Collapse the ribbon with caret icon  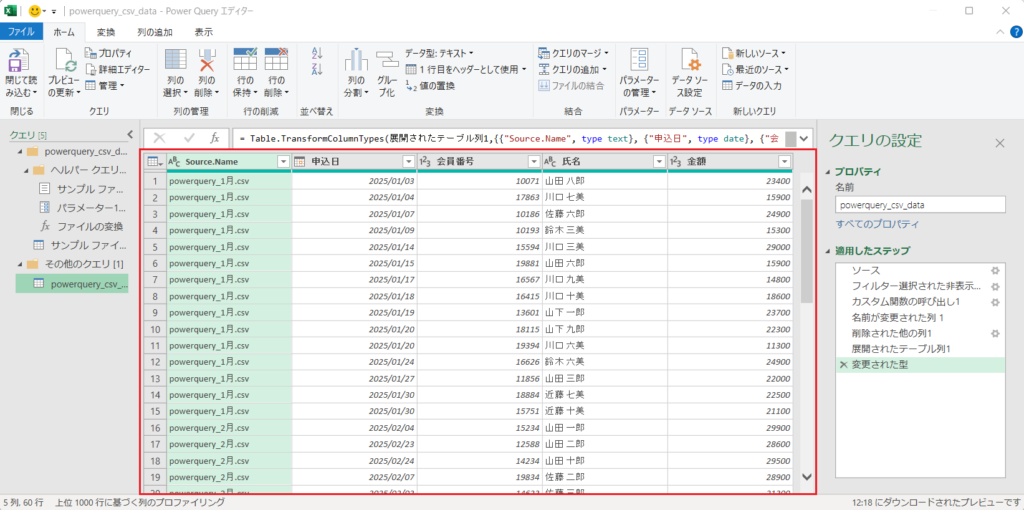[x=1000, y=32]
